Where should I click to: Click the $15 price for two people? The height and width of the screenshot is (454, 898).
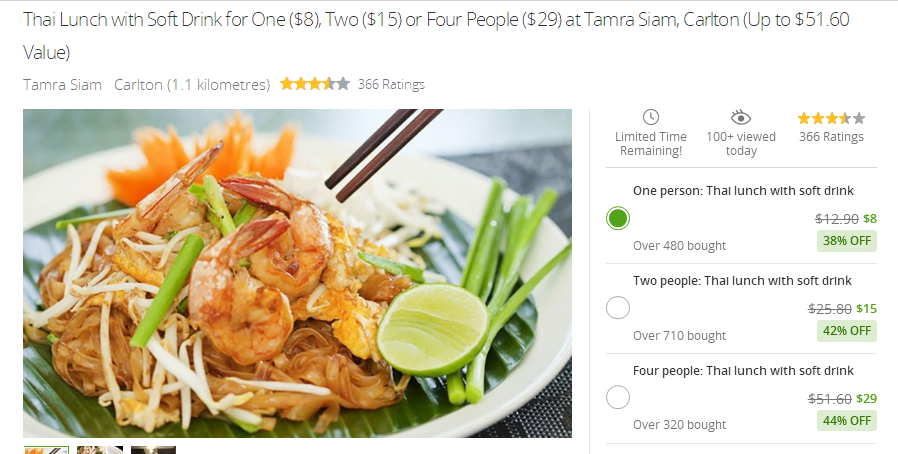[867, 309]
